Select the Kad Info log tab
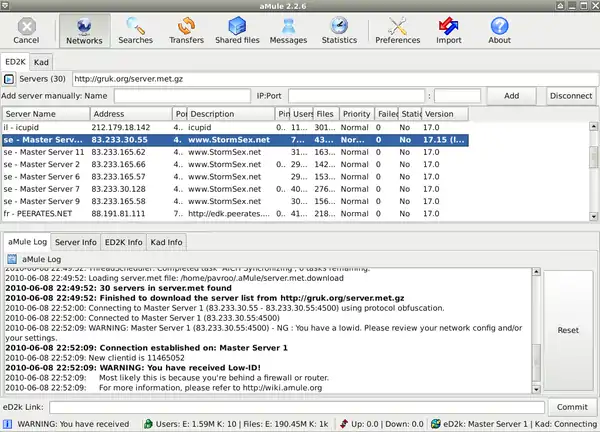 click(x=166, y=242)
